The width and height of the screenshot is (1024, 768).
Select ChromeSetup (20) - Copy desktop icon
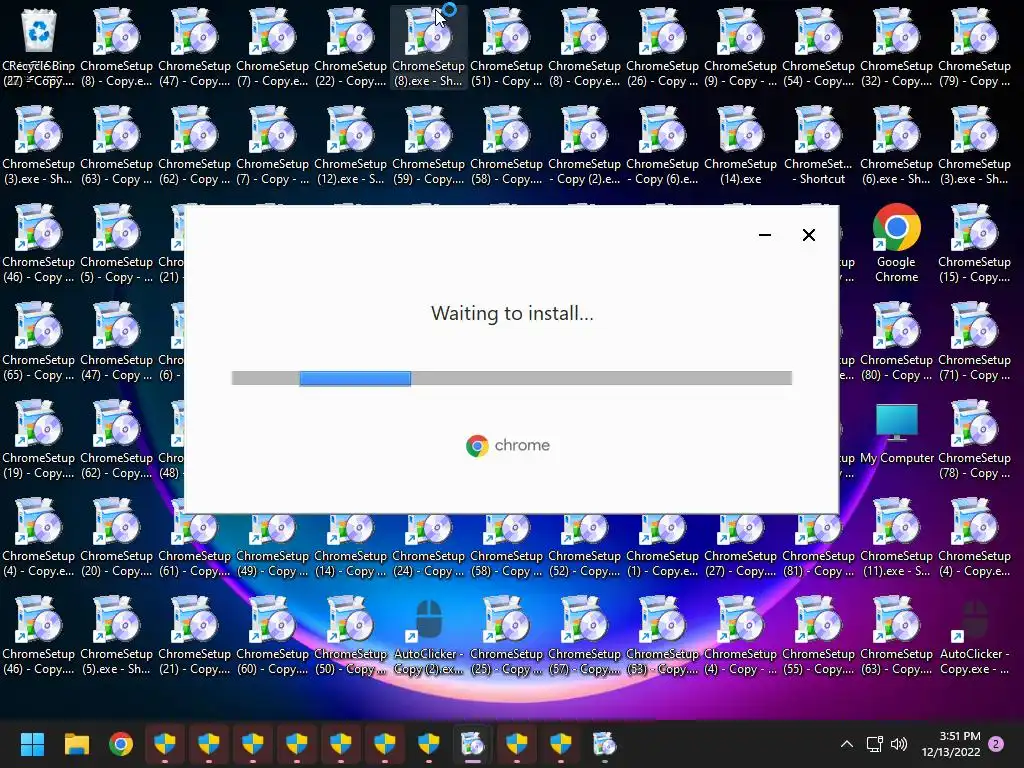click(116, 537)
